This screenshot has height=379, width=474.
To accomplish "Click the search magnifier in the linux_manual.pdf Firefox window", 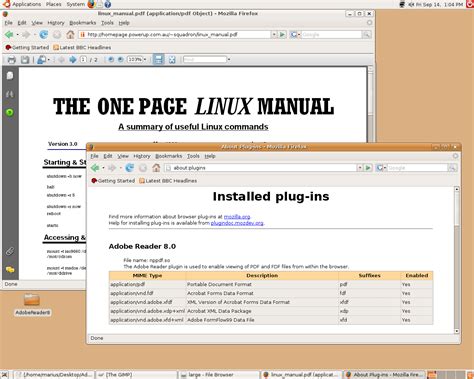I will click(366, 34).
